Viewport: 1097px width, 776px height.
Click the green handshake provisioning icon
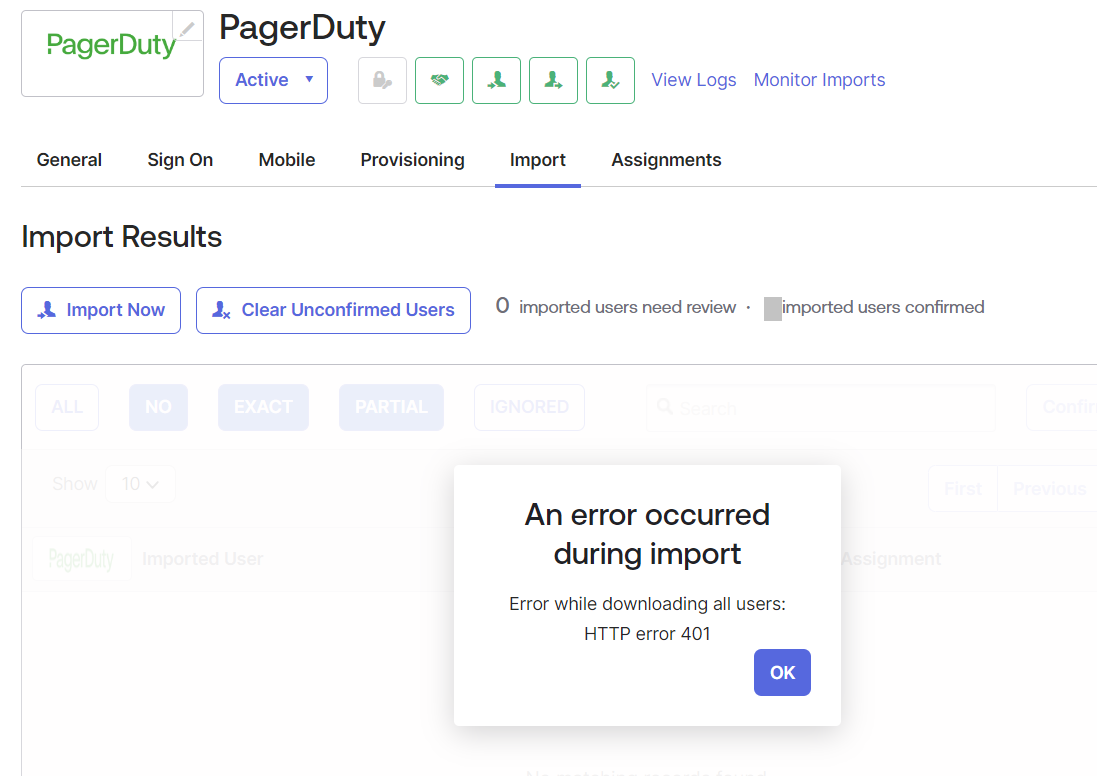(439, 80)
